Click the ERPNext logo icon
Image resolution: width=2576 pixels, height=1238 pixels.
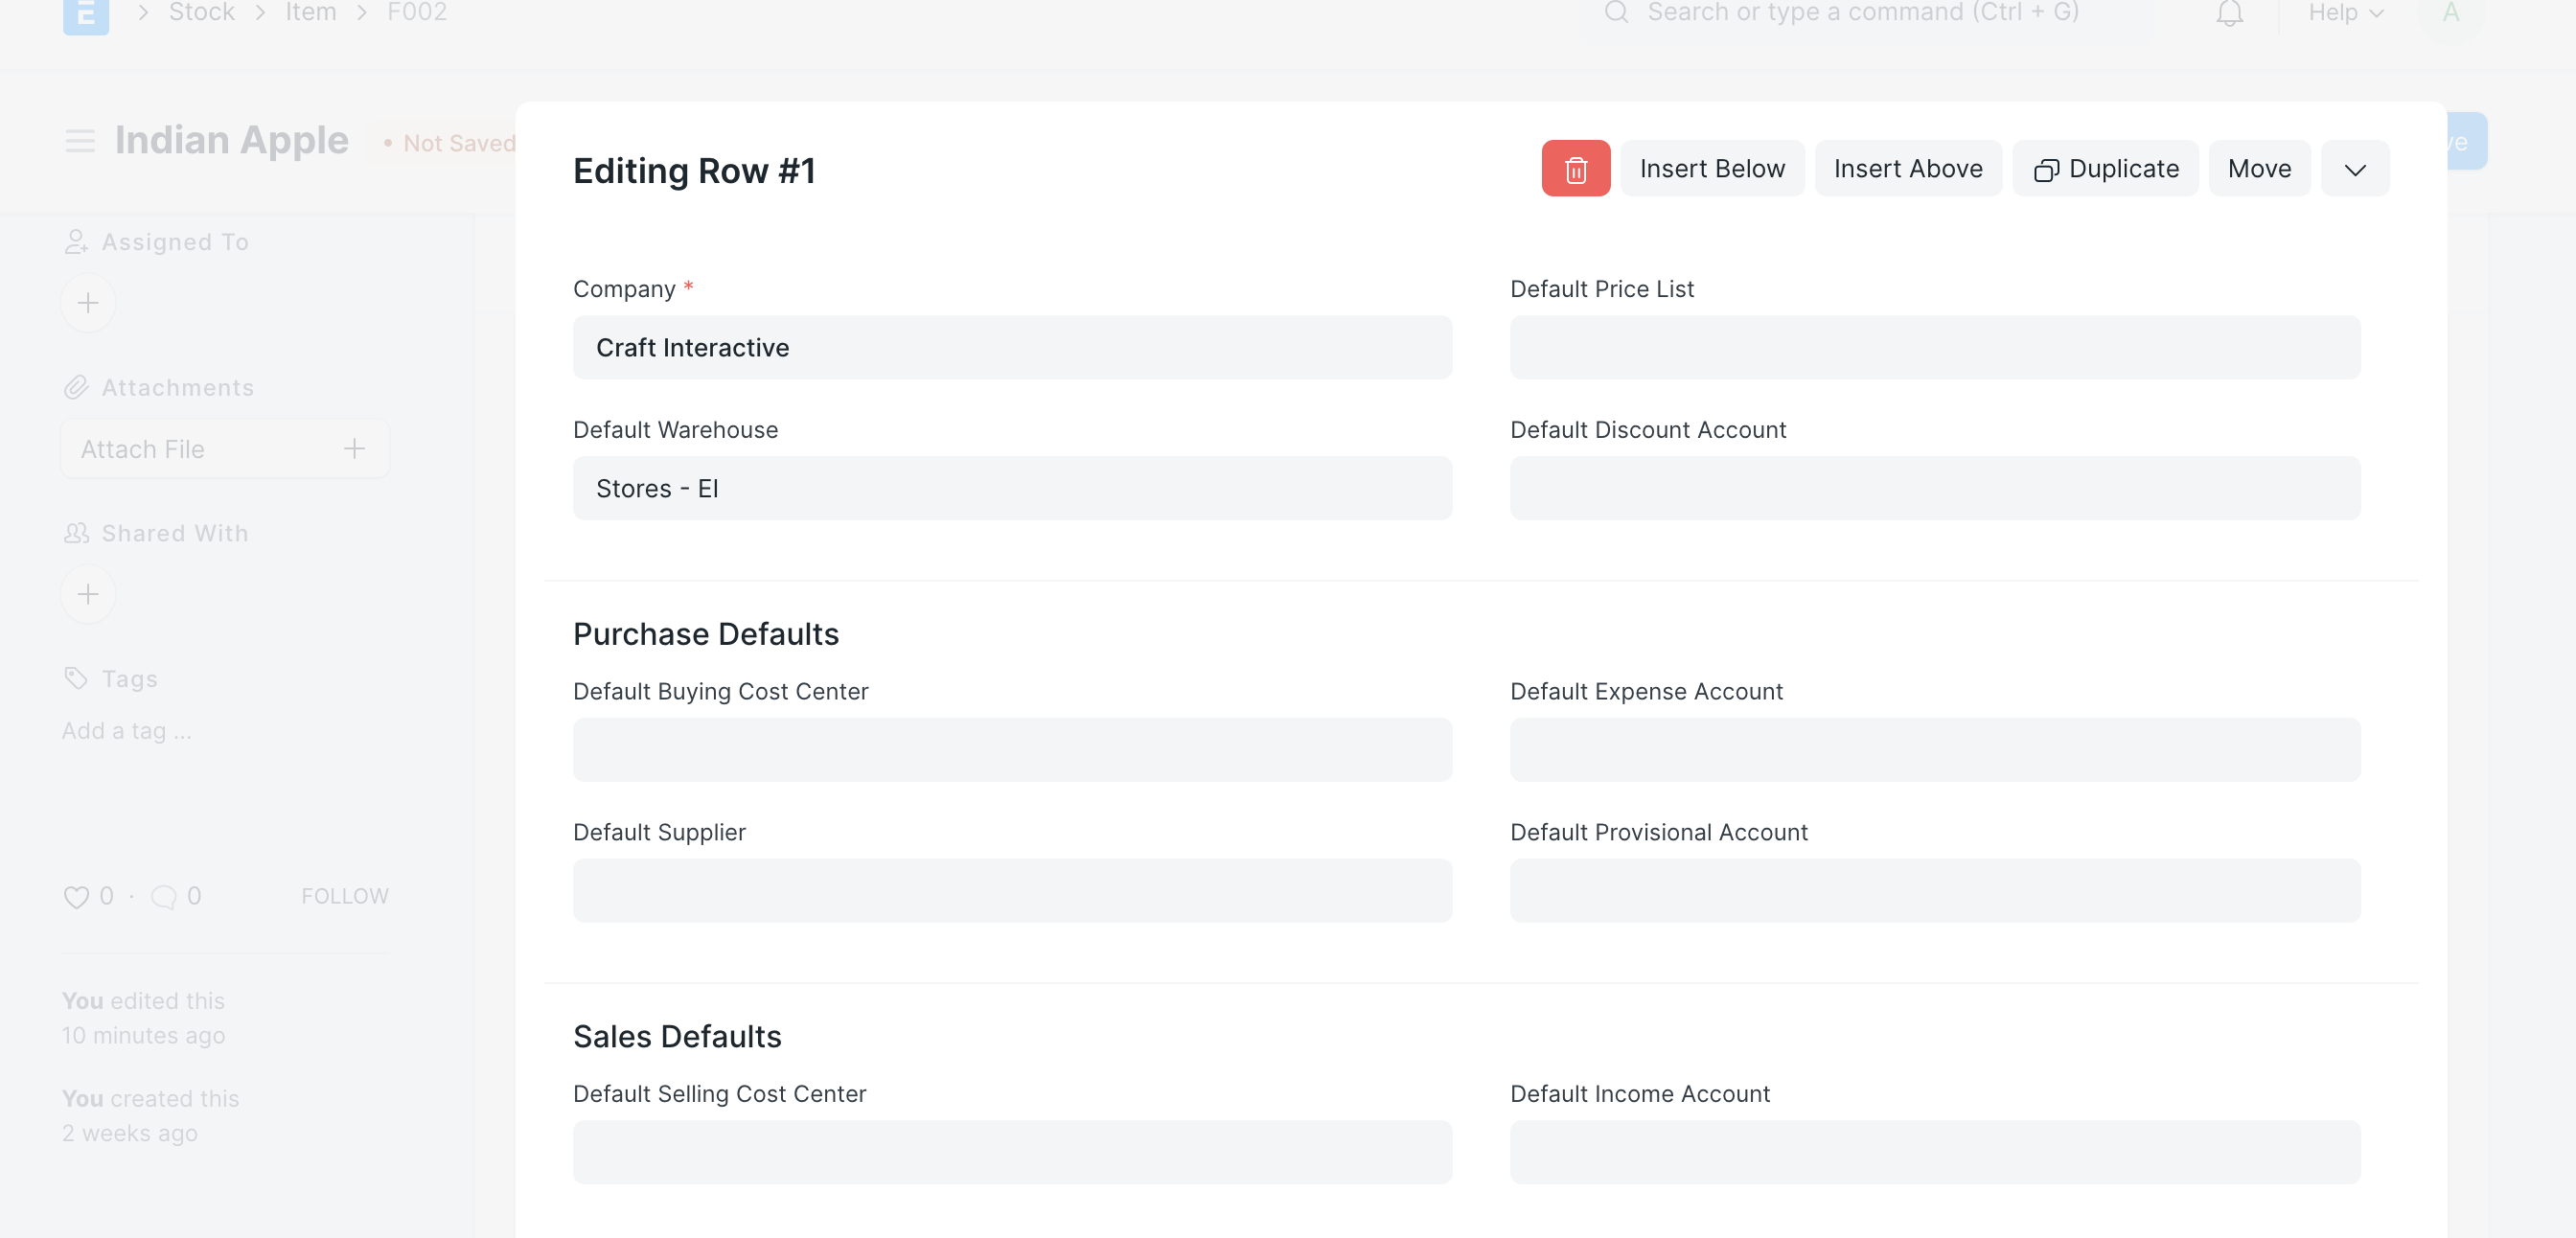click(86, 13)
